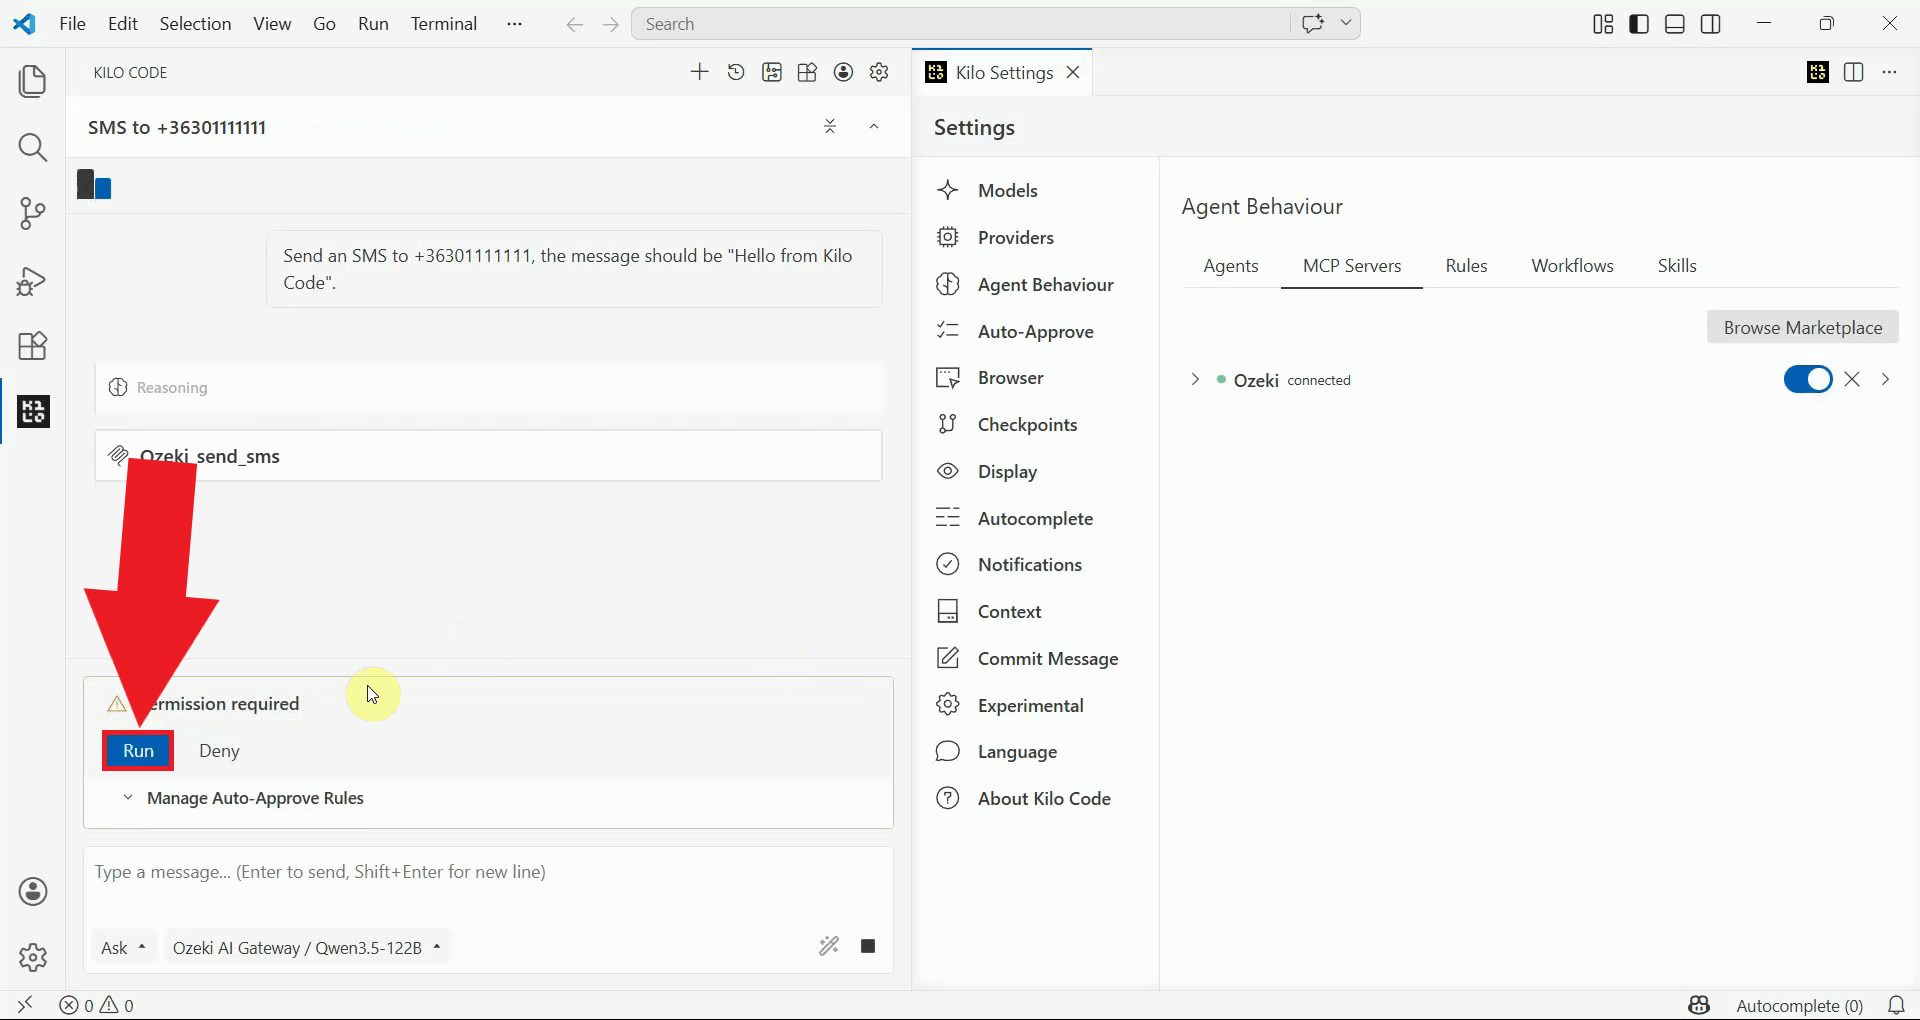The height and width of the screenshot is (1020, 1920).
Task: Switch to the Skills tab
Action: coord(1677,266)
